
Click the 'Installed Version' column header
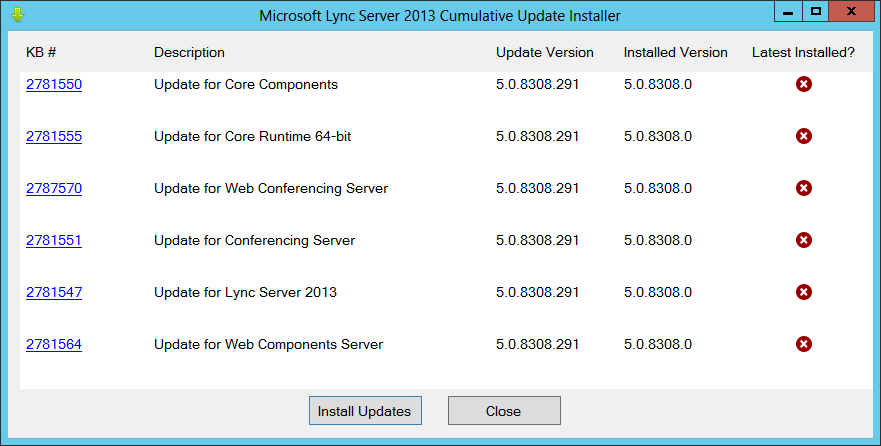point(675,52)
